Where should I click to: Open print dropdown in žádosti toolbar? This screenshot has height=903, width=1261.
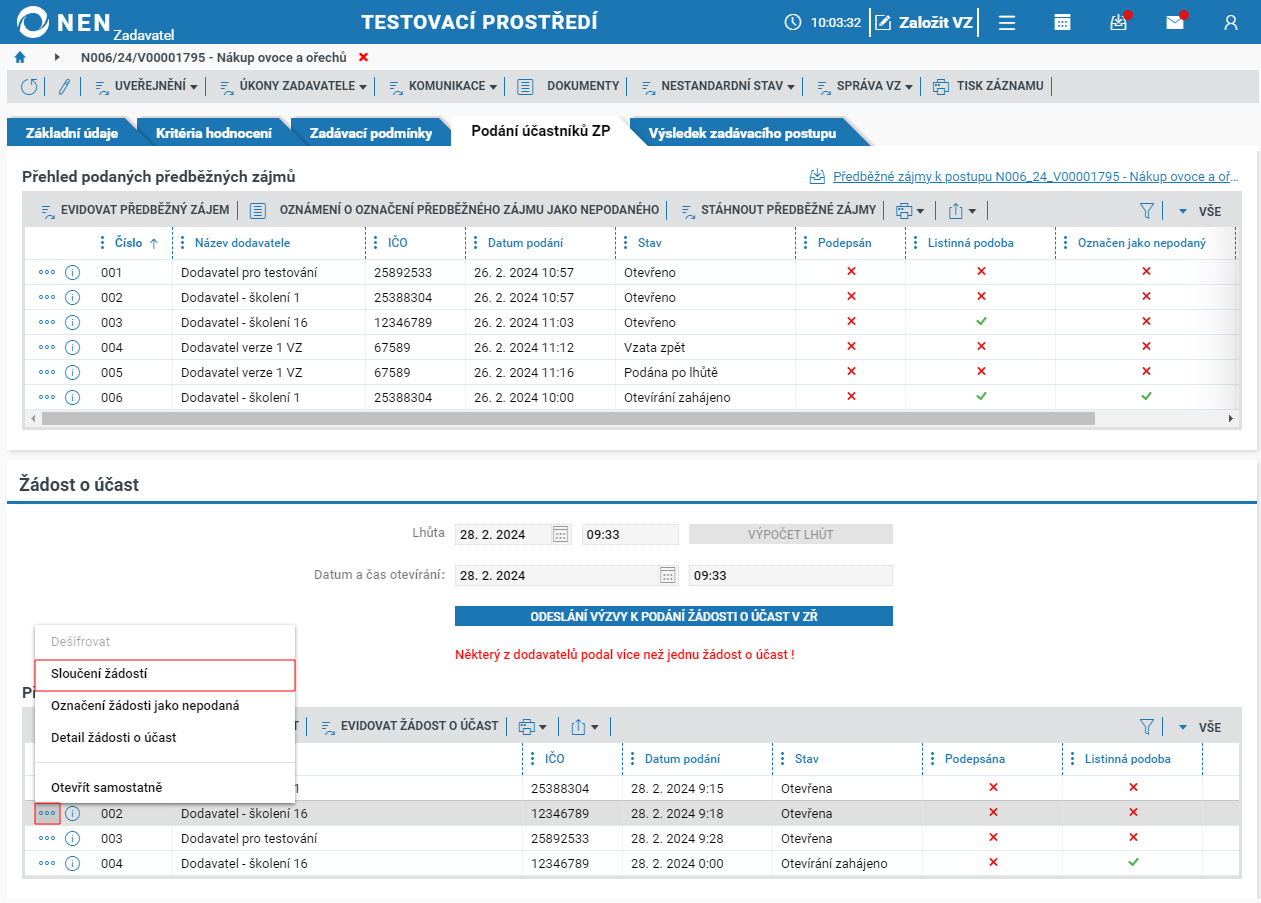pyautogui.click(x=533, y=727)
